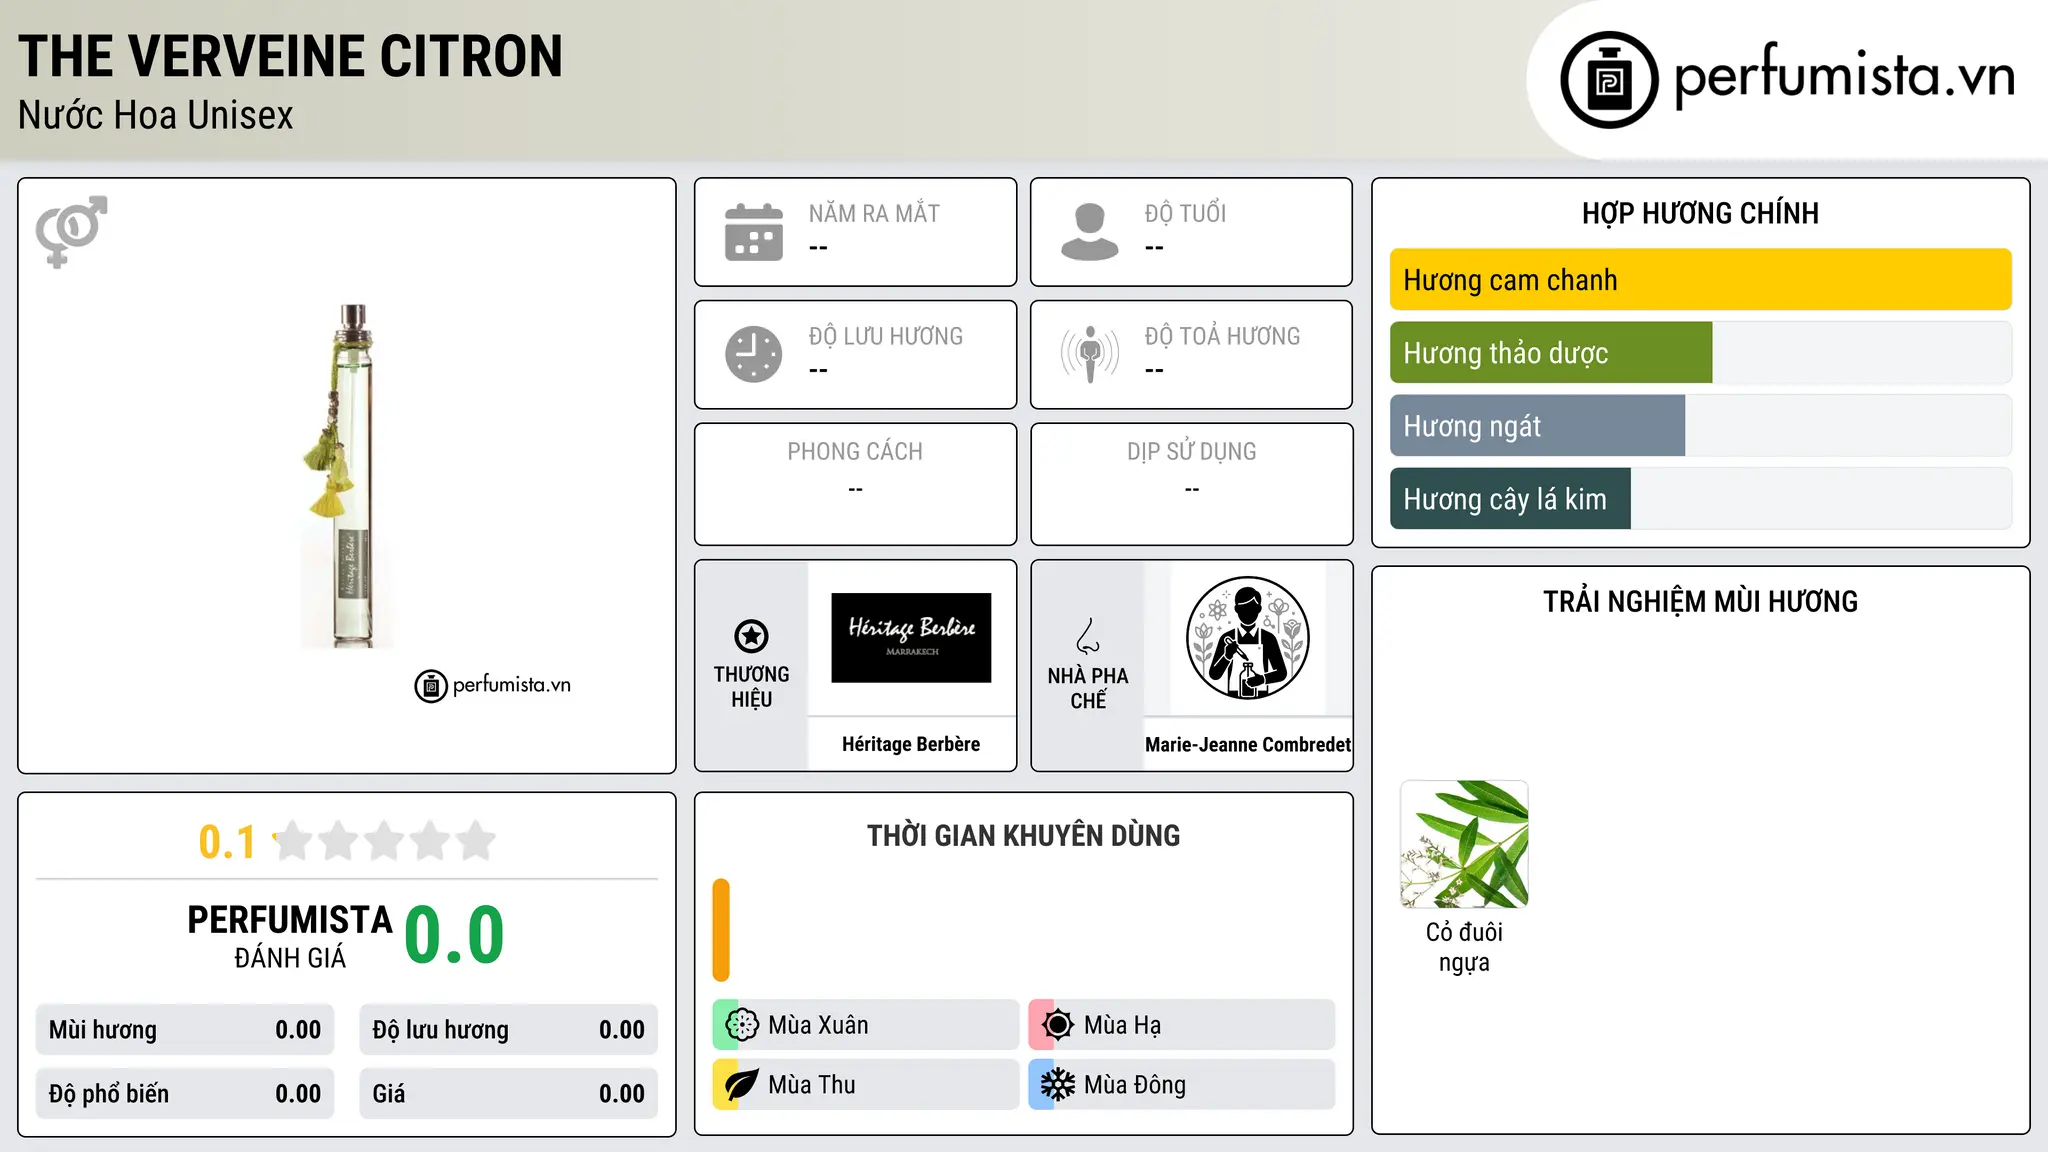This screenshot has height=1152, width=2048.
Task: Click the Mùi hương score row
Action: 185,1030
